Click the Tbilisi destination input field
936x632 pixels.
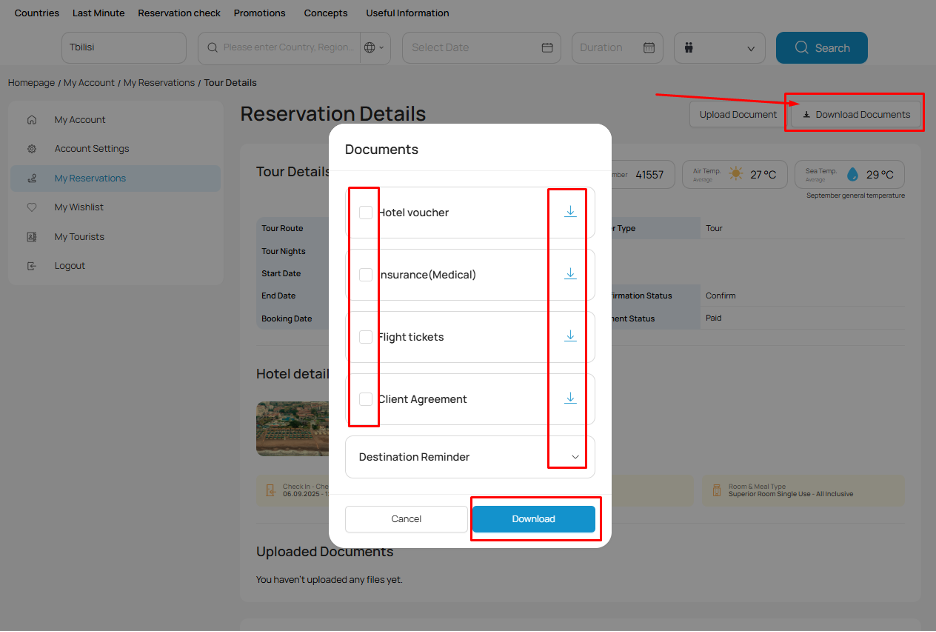click(x=123, y=47)
